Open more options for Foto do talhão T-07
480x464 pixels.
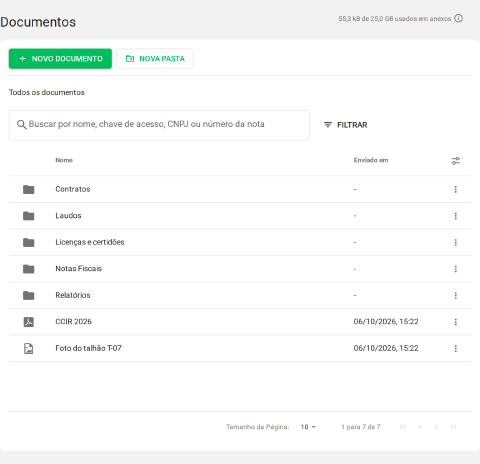[456, 348]
